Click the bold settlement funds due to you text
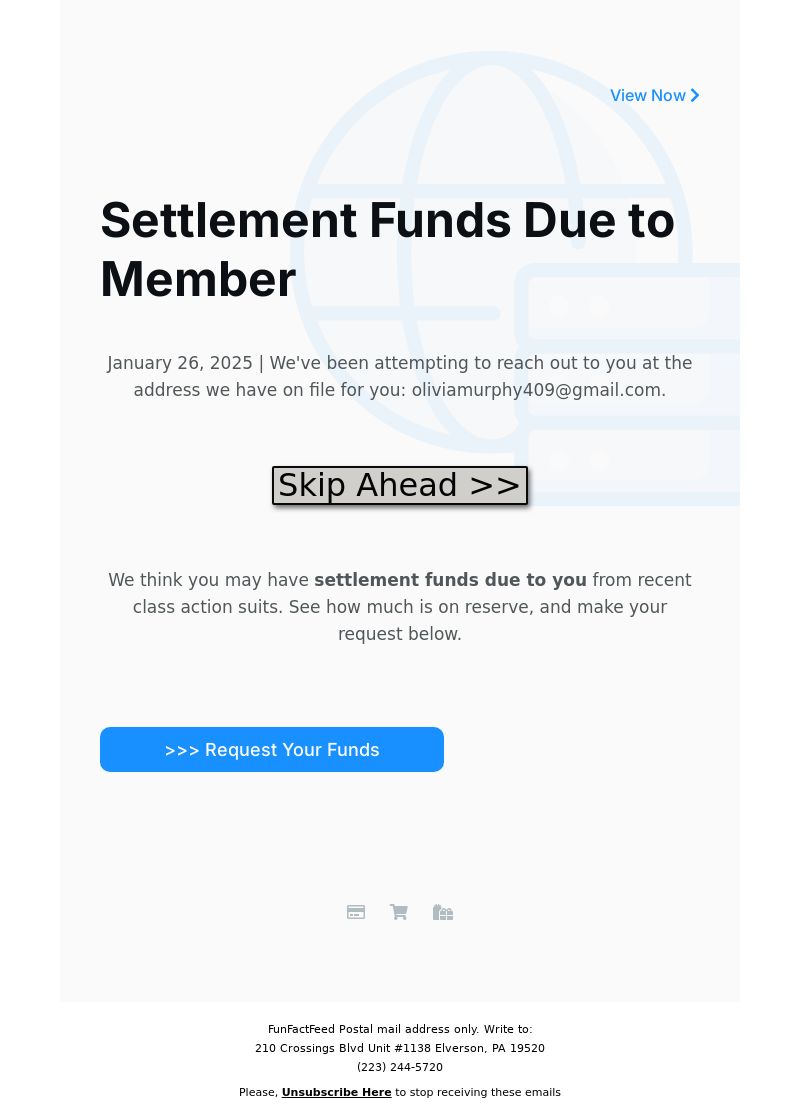 (x=450, y=580)
